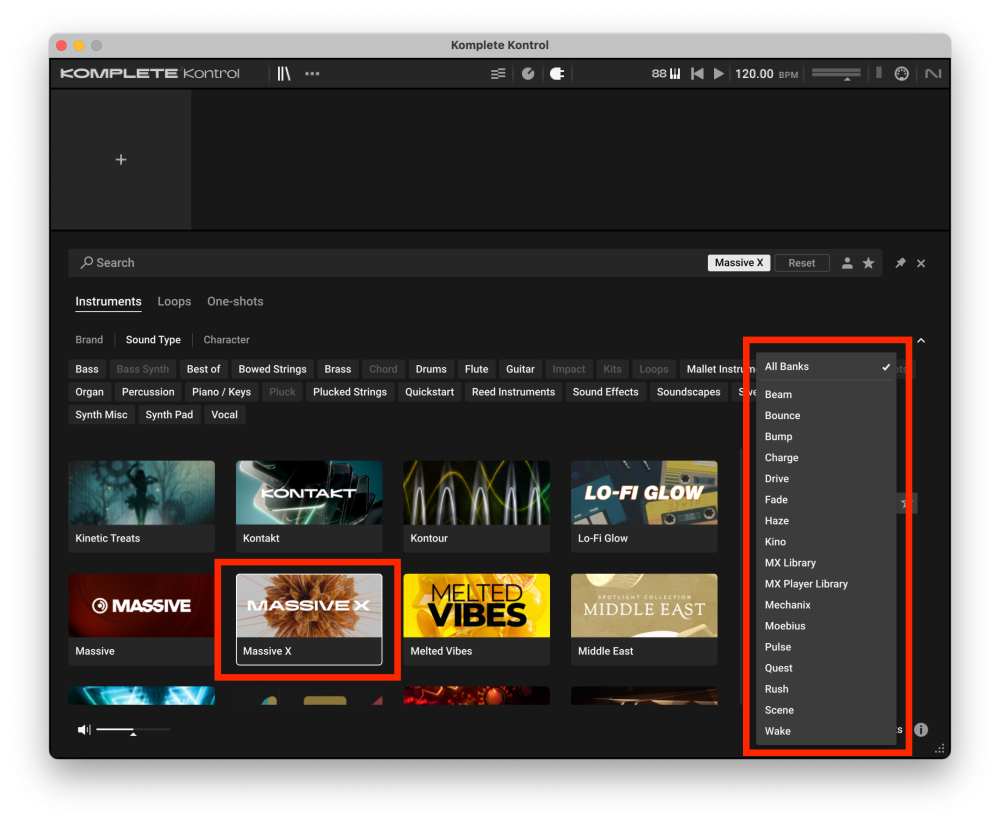Click the 88-key keyboard icon

[666, 74]
